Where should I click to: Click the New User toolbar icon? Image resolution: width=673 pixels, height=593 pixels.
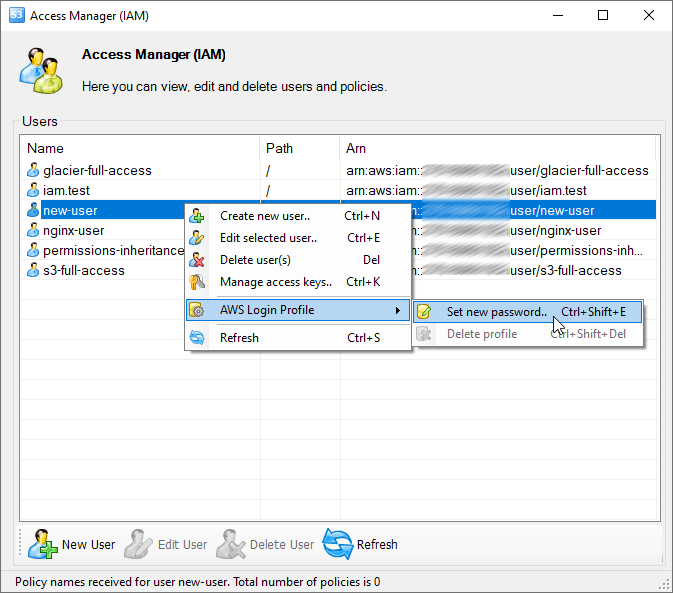pyautogui.click(x=42, y=544)
